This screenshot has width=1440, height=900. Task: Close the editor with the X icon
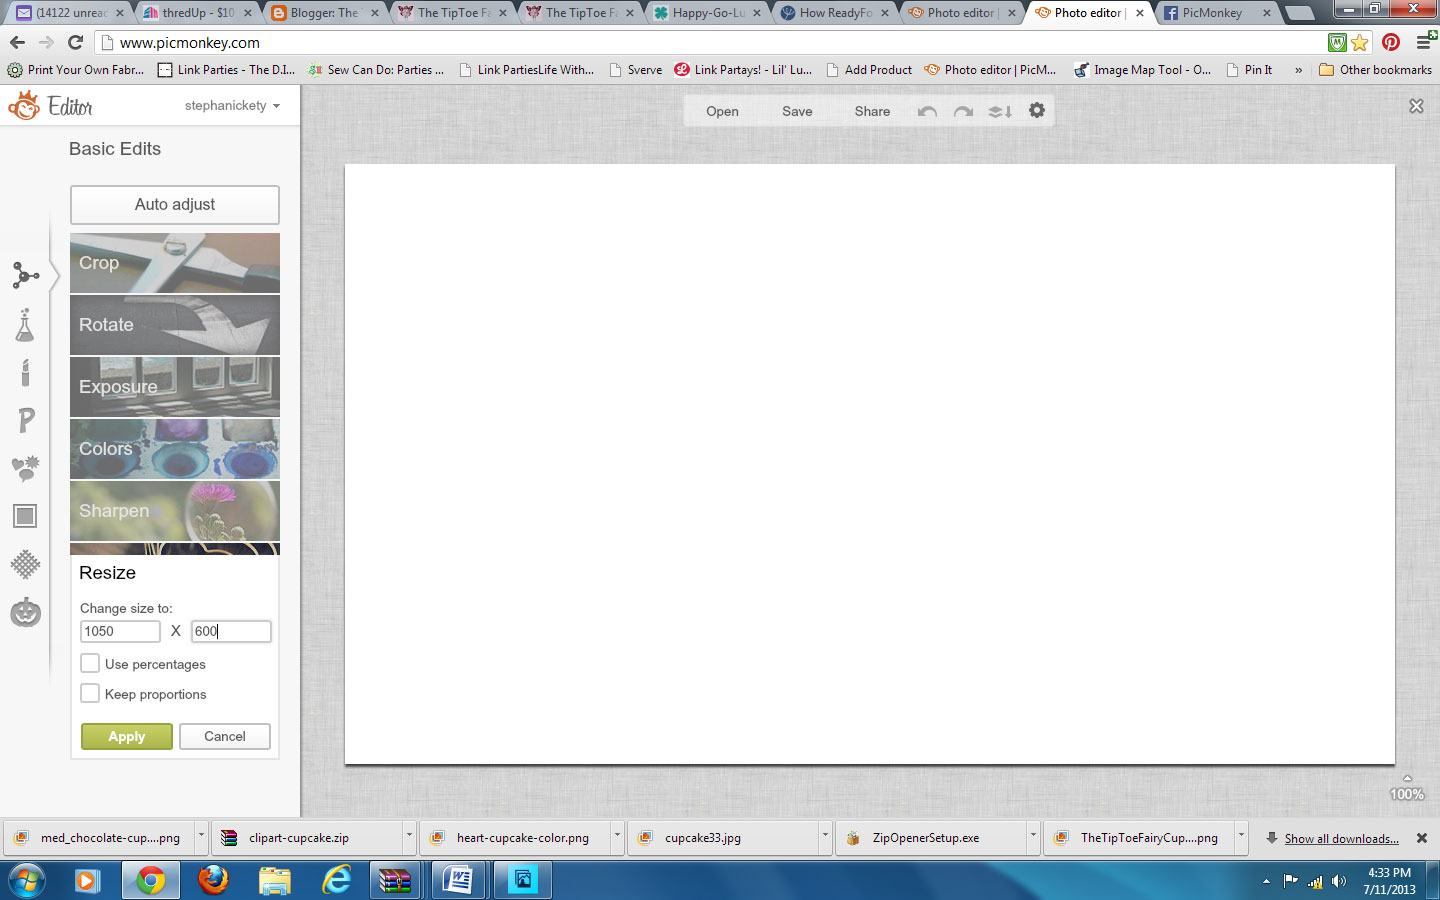pyautogui.click(x=1416, y=106)
